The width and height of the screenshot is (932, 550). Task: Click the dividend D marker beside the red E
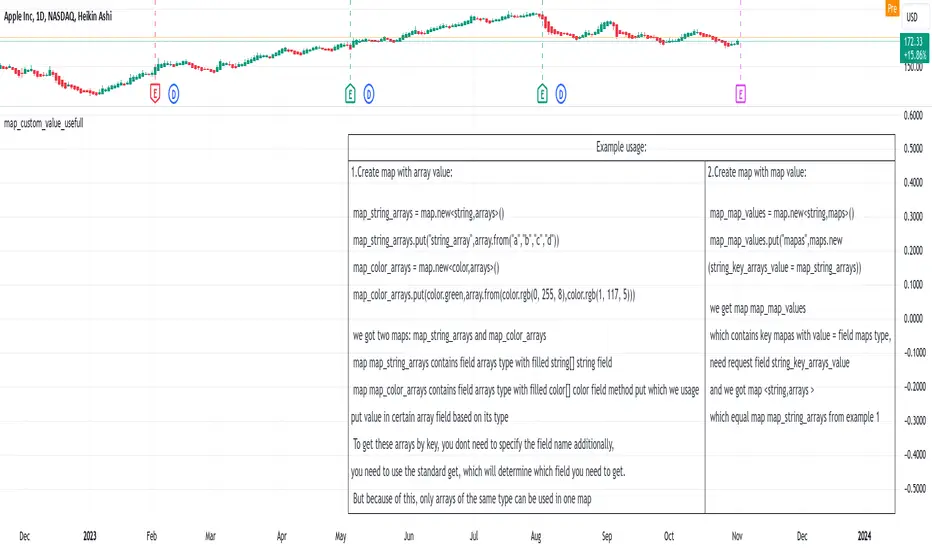174,94
